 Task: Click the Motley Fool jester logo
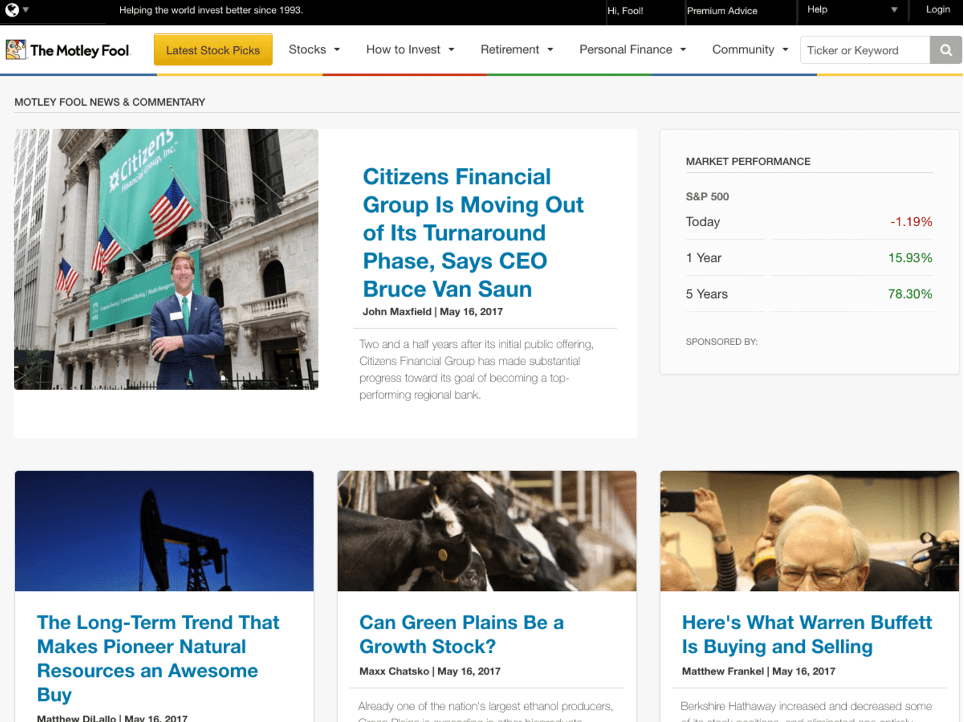(16, 50)
